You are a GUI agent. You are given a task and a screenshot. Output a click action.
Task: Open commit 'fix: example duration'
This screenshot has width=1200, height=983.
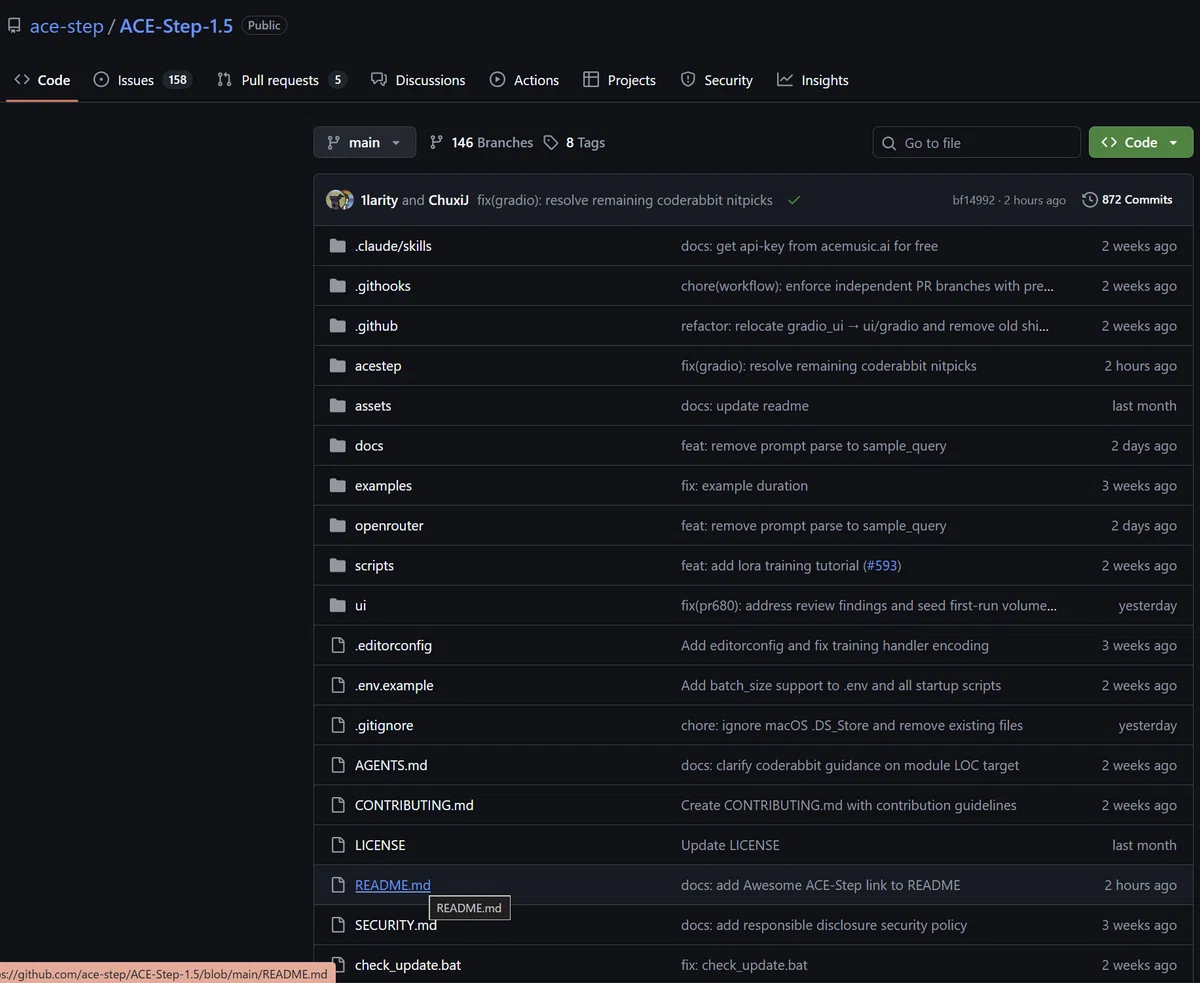click(x=744, y=486)
